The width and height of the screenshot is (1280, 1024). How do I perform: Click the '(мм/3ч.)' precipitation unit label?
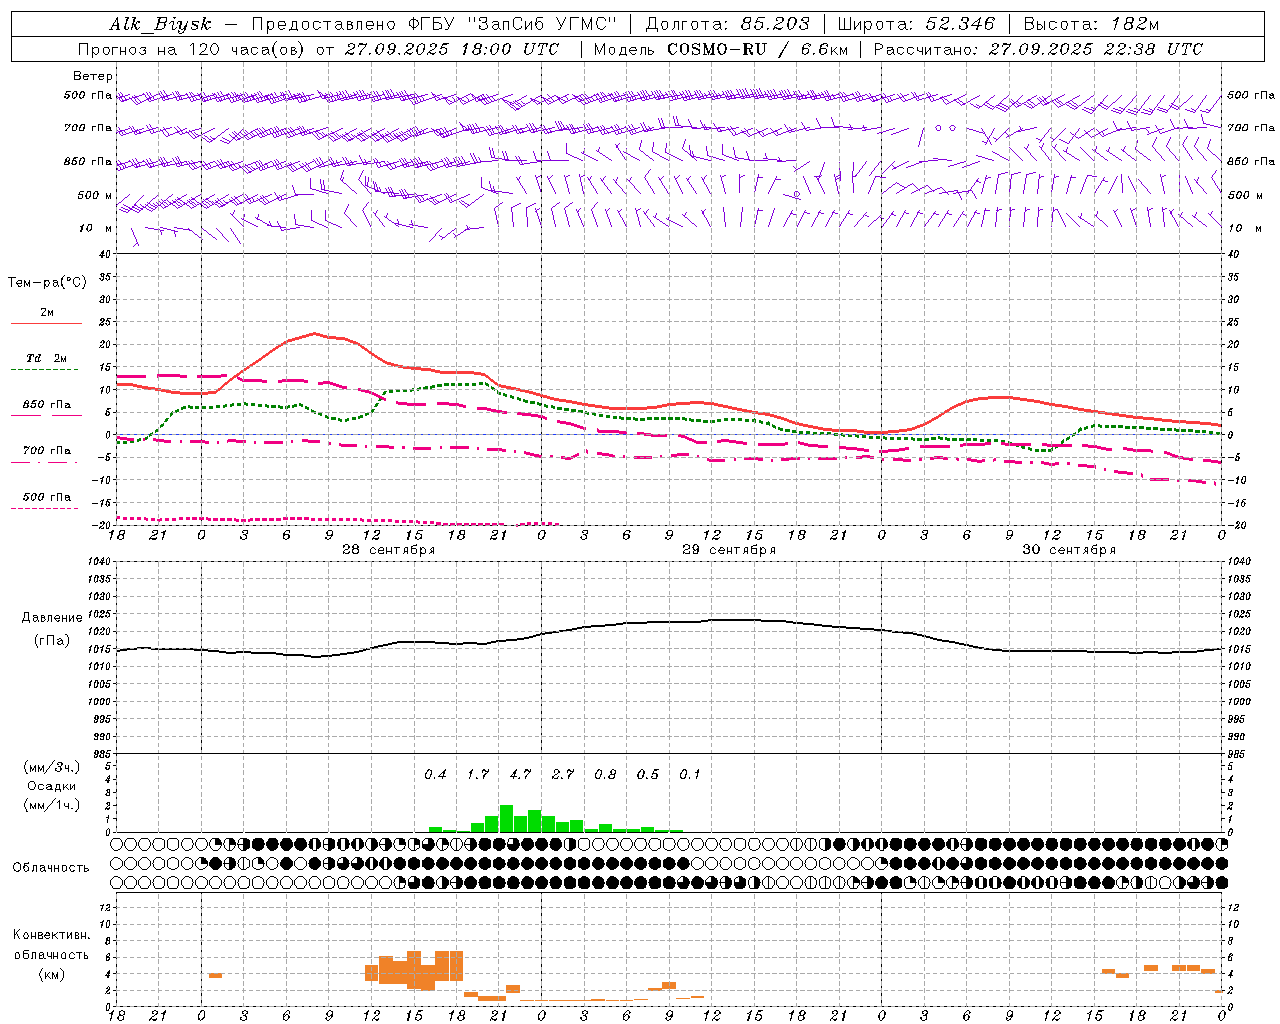point(52,768)
